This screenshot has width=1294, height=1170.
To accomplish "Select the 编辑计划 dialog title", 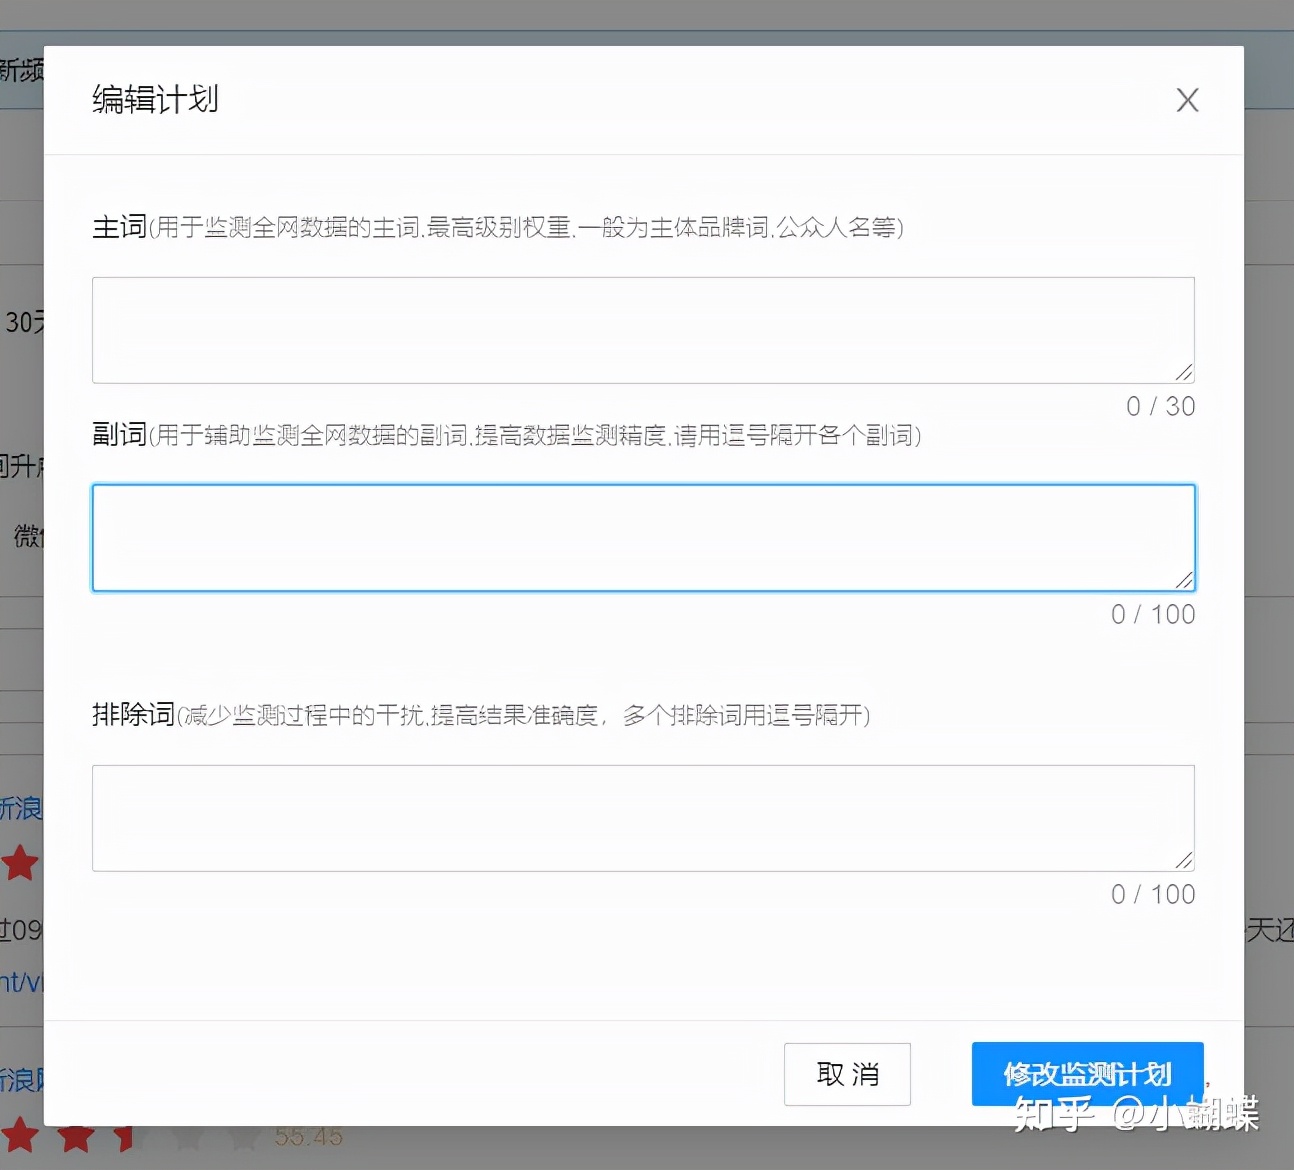I will pos(154,99).
